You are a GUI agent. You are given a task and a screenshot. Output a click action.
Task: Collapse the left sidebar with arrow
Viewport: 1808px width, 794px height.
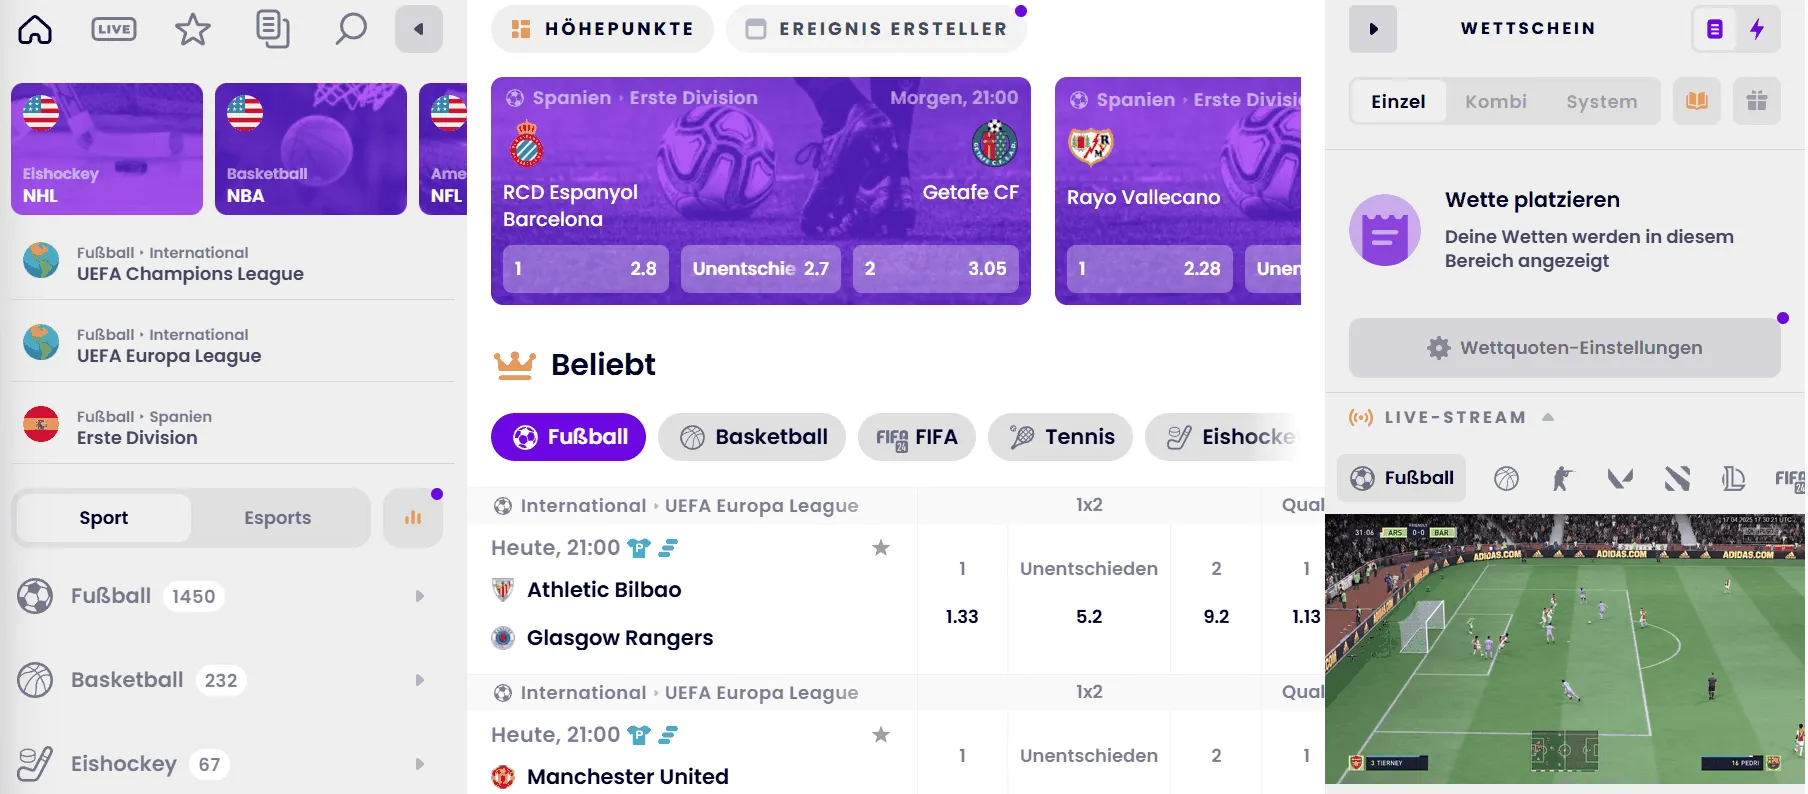(x=419, y=29)
